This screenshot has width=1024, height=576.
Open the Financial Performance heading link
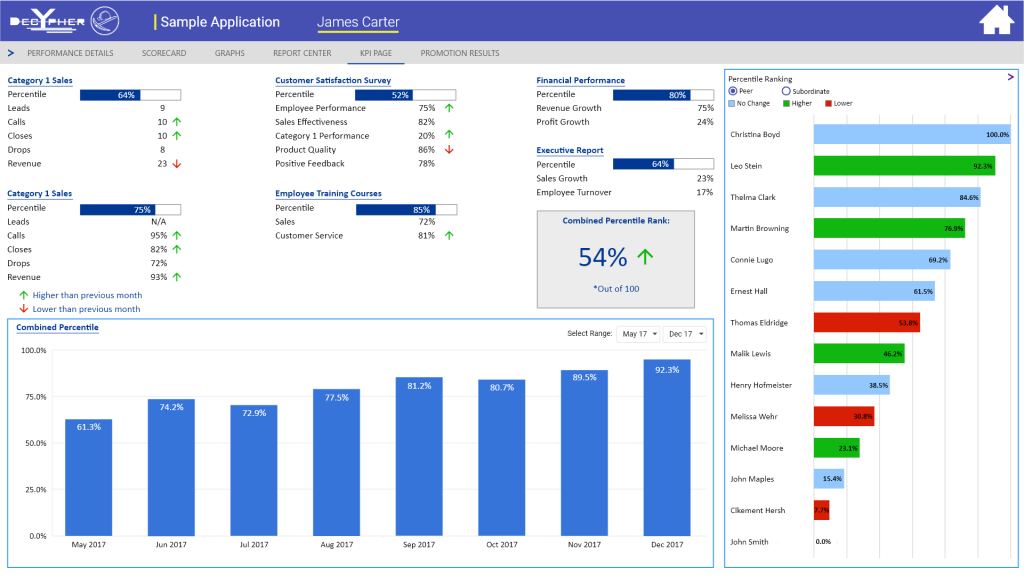581,80
